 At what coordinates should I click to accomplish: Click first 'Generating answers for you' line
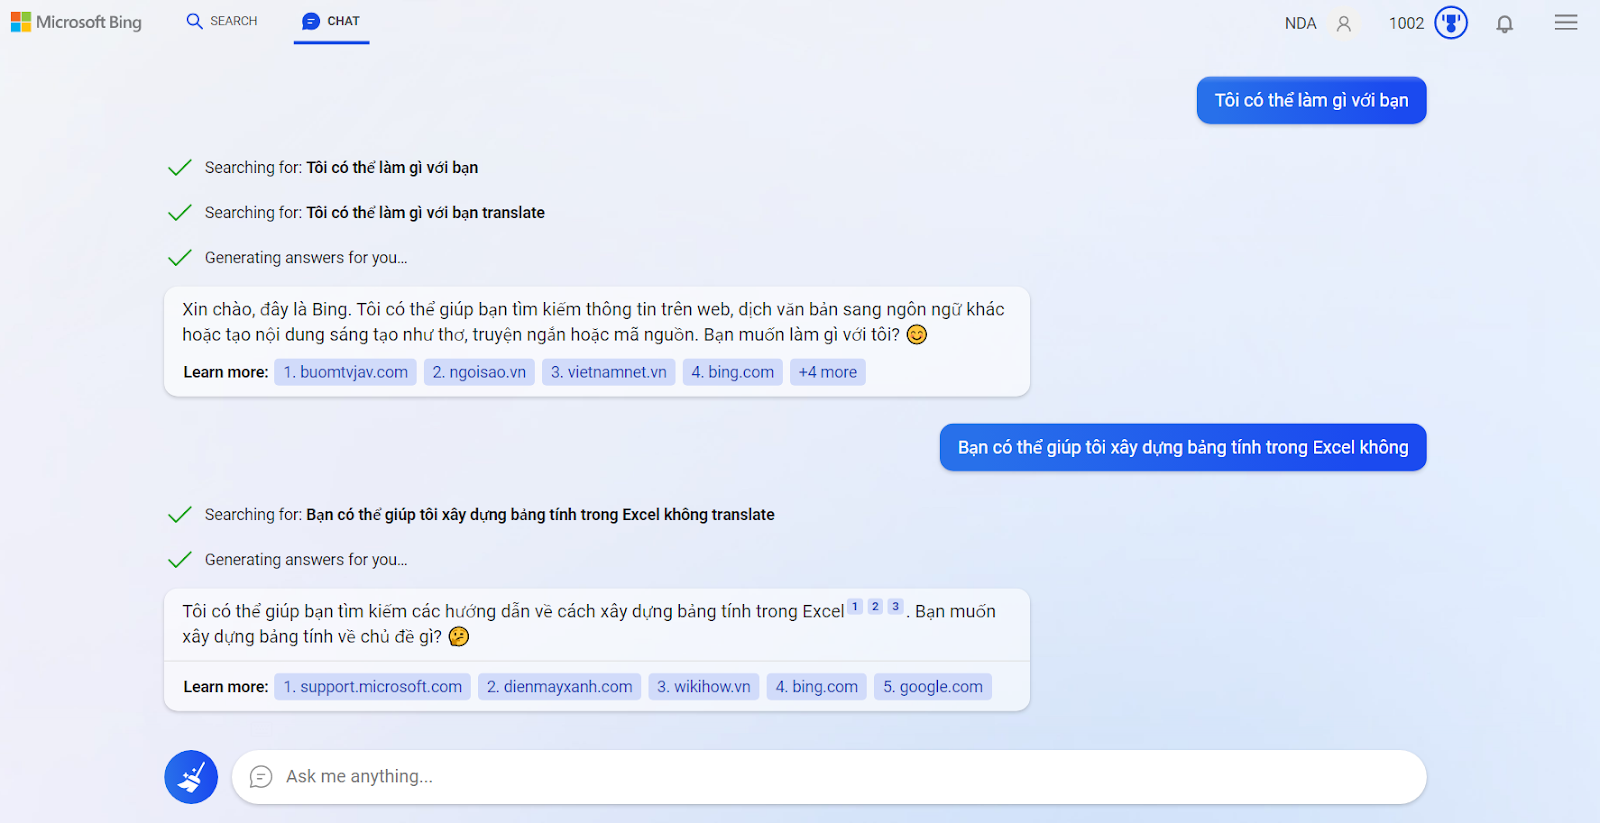(x=306, y=258)
